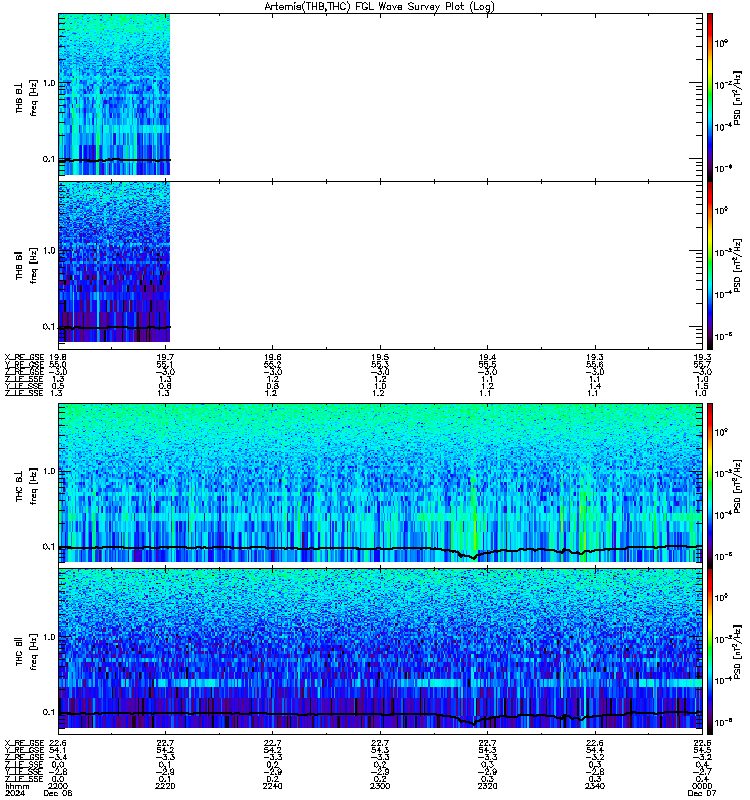
Task: Click the '2340' time axis label
Action: (595, 786)
